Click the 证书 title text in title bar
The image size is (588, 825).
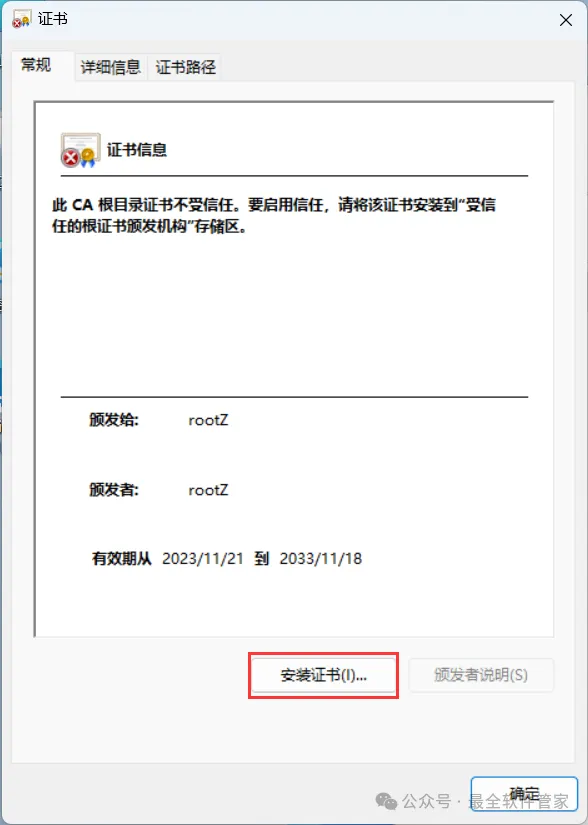coord(53,19)
